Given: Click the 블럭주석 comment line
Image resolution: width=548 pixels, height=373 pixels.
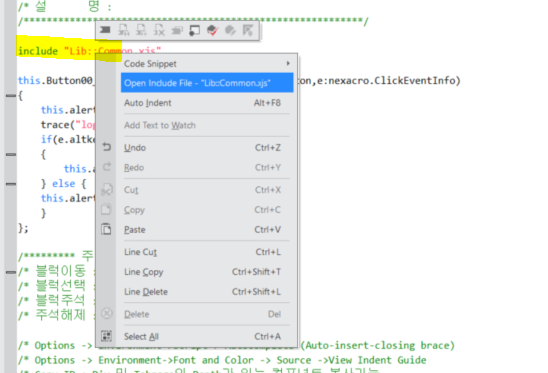Looking at the screenshot, I should pos(56,300).
